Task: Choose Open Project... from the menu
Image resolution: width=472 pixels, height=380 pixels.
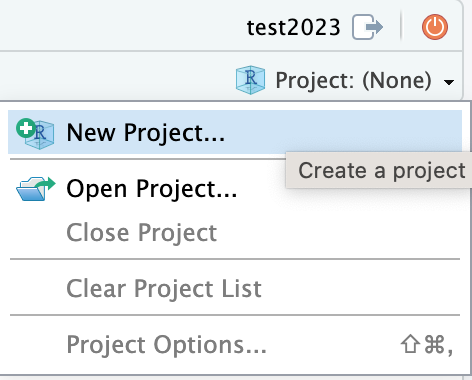Action: click(x=235, y=189)
